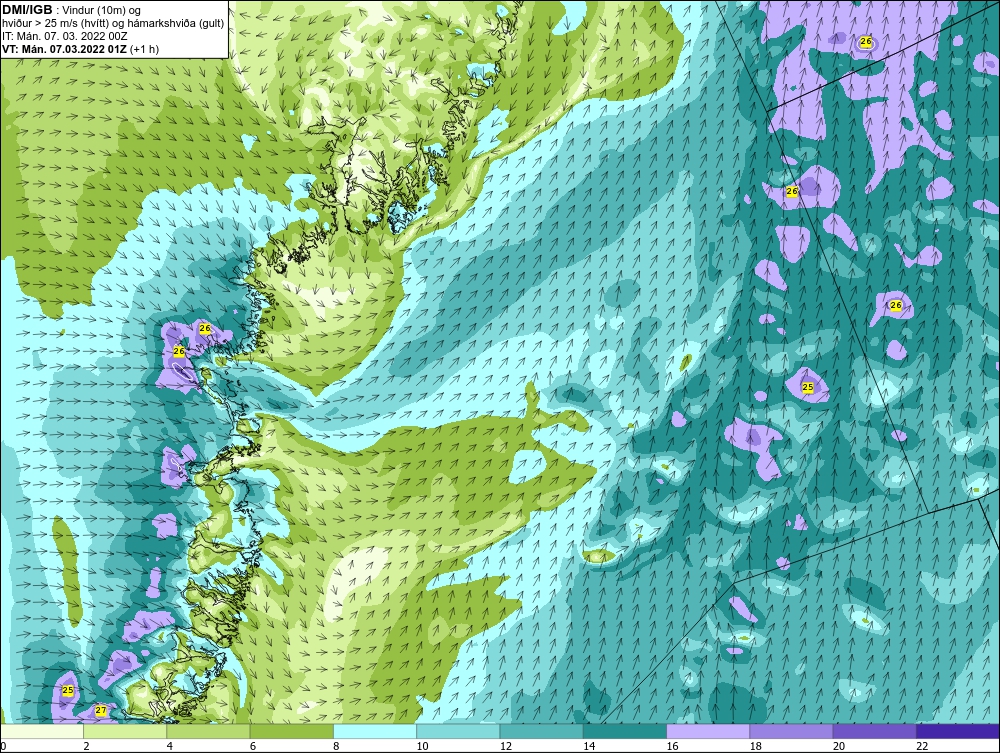The image size is (1000, 753).
Task: Click the '10' tick label on the color scale
Action: point(422,747)
